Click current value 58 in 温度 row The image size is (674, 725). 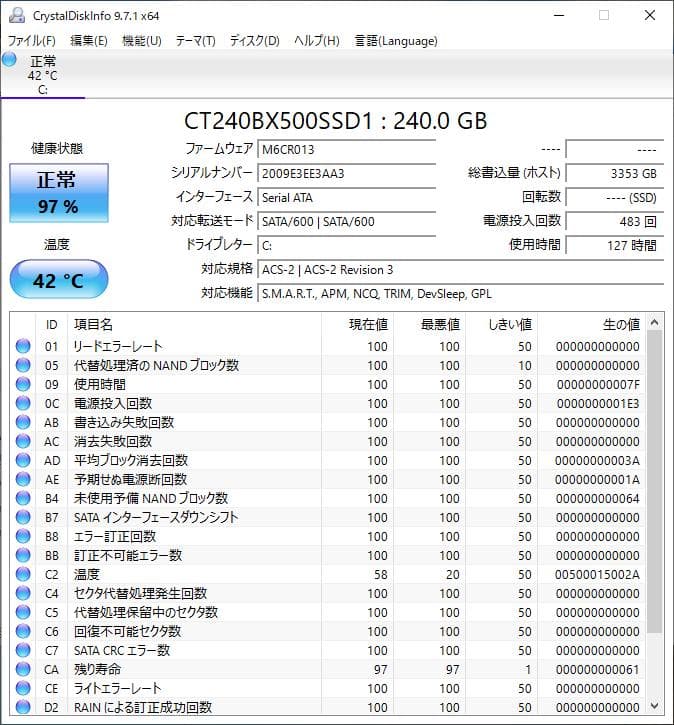click(380, 575)
